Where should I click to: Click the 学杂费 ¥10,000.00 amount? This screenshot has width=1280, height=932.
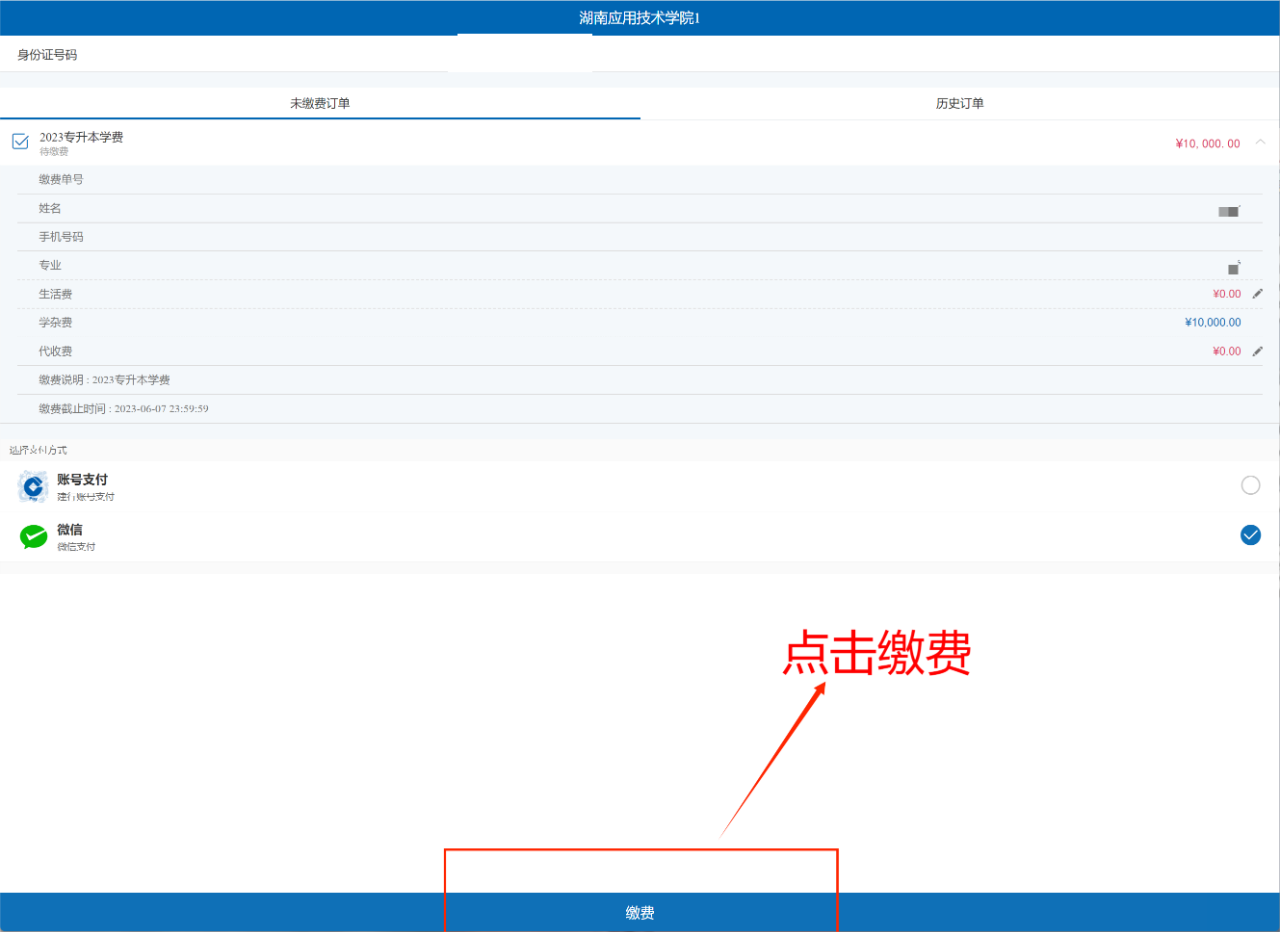click(x=1212, y=322)
